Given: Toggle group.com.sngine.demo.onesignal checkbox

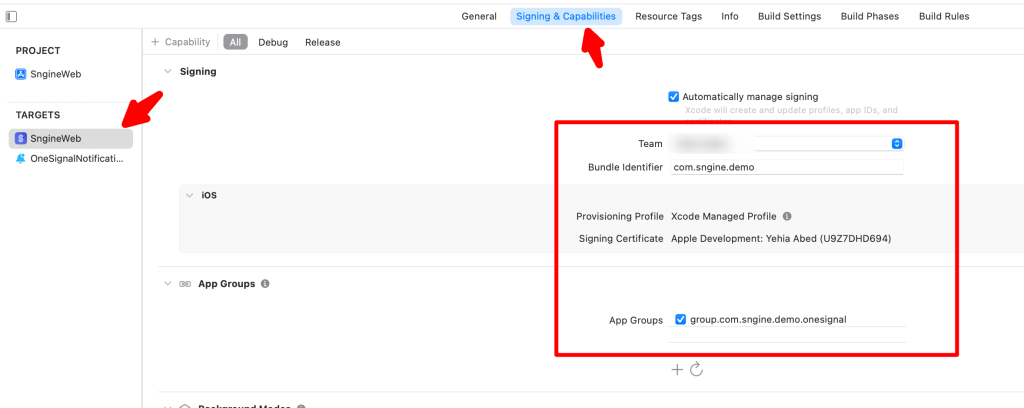Looking at the screenshot, I should (680, 319).
